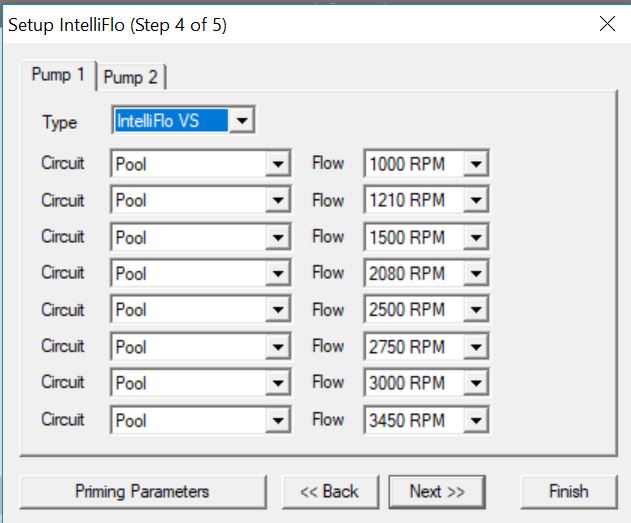Screen dimensions: 631x523
Task: Open Circuit dropdown in the 2500 RPM row
Action: pos(200,309)
